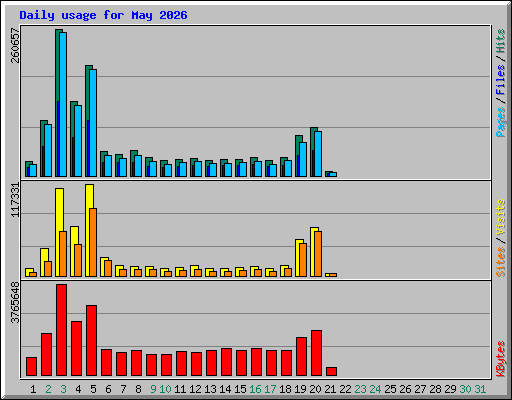The width and height of the screenshot is (512, 400).
Task: Click the 260657 hits axis value
Action: (15, 45)
